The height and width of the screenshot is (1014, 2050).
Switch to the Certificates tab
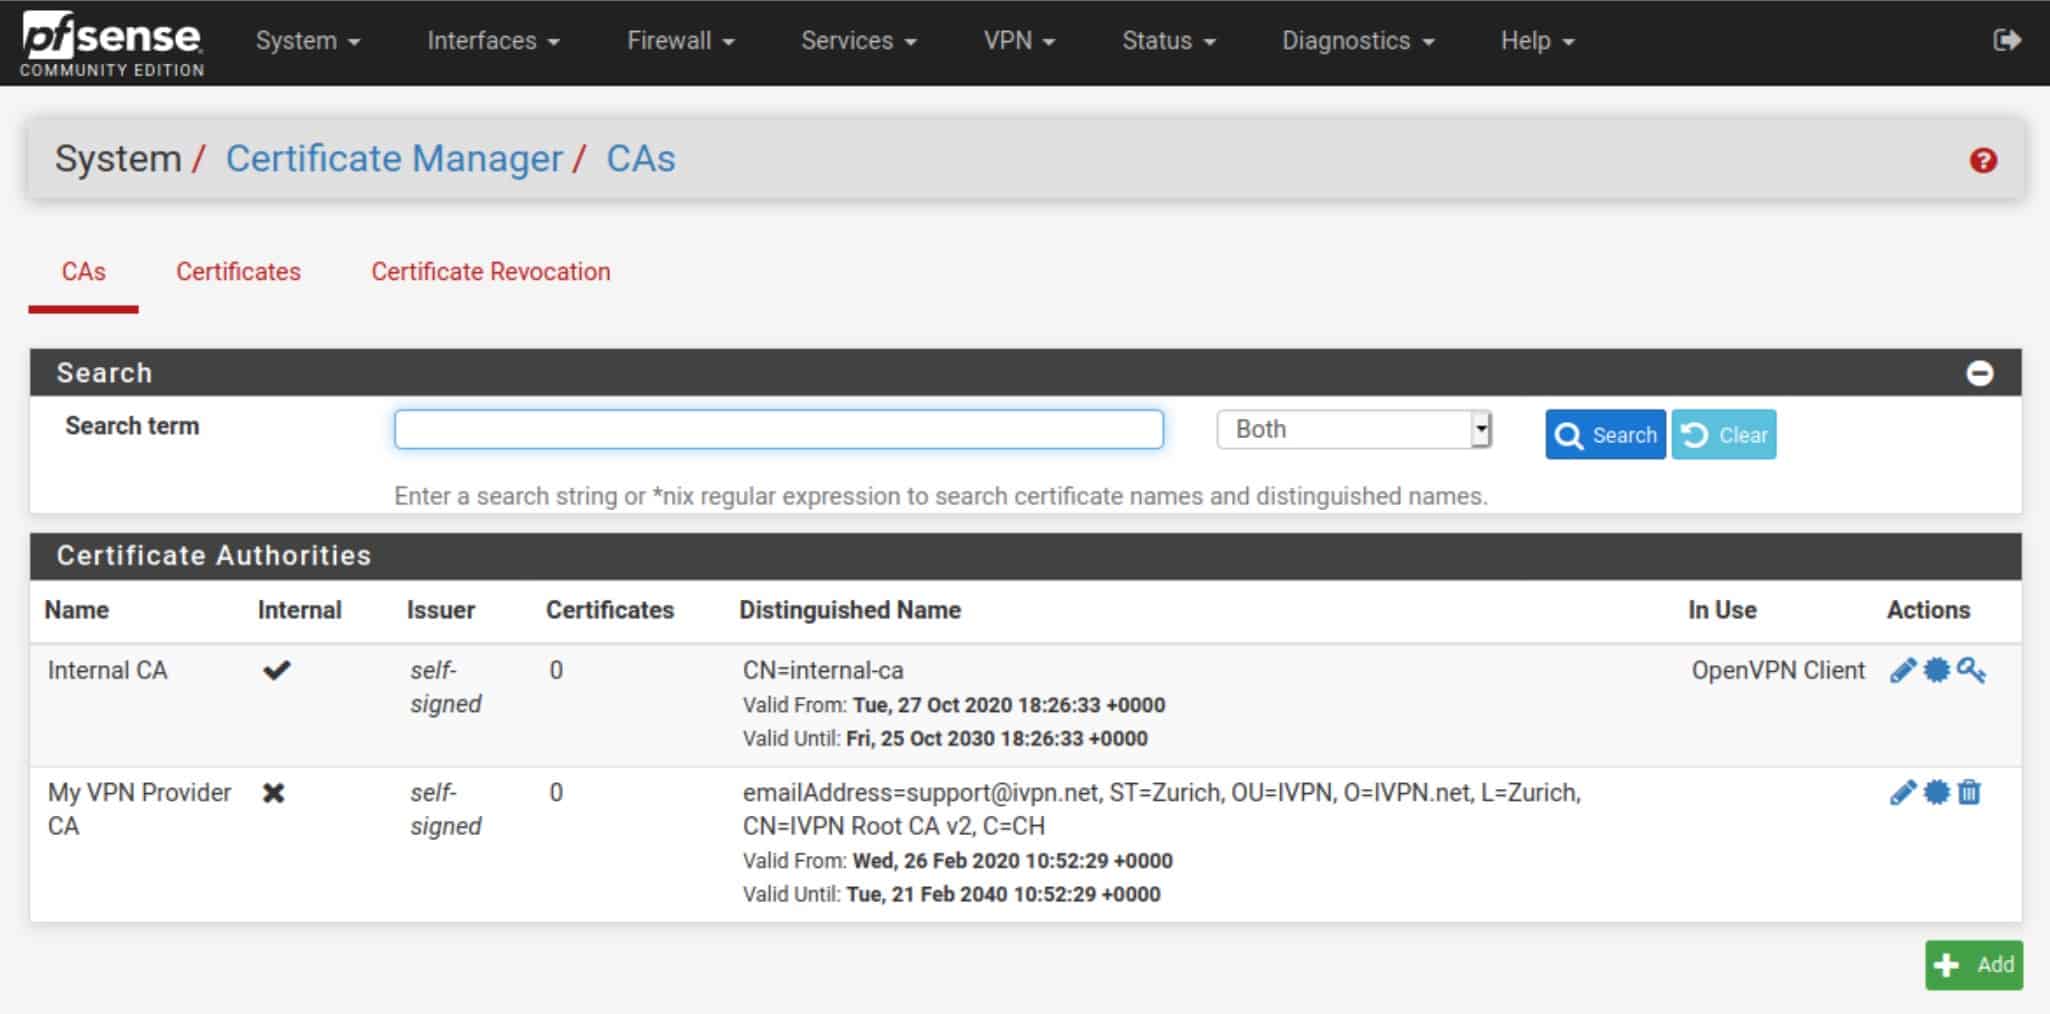238,272
